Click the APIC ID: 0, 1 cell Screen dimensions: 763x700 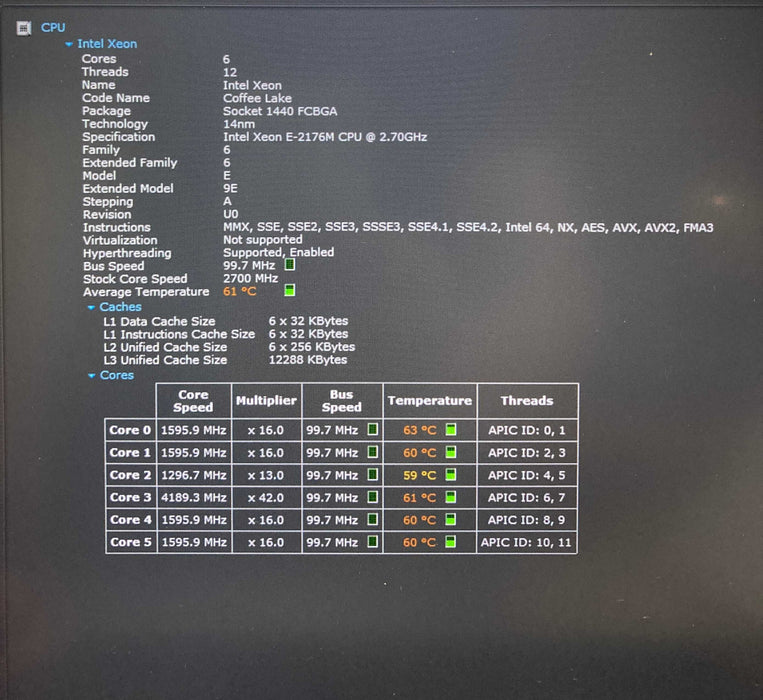[527, 430]
